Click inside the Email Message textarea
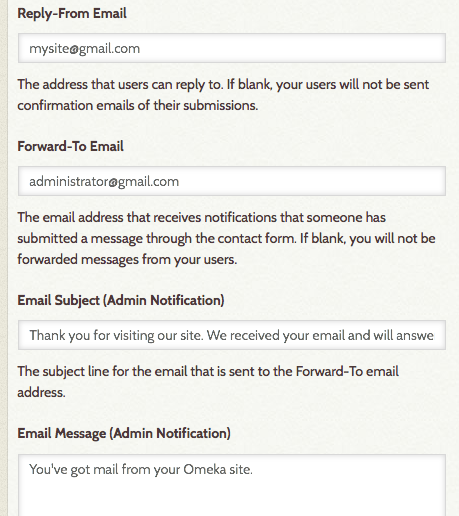Screen dimensions: 459x516 tap(232, 485)
